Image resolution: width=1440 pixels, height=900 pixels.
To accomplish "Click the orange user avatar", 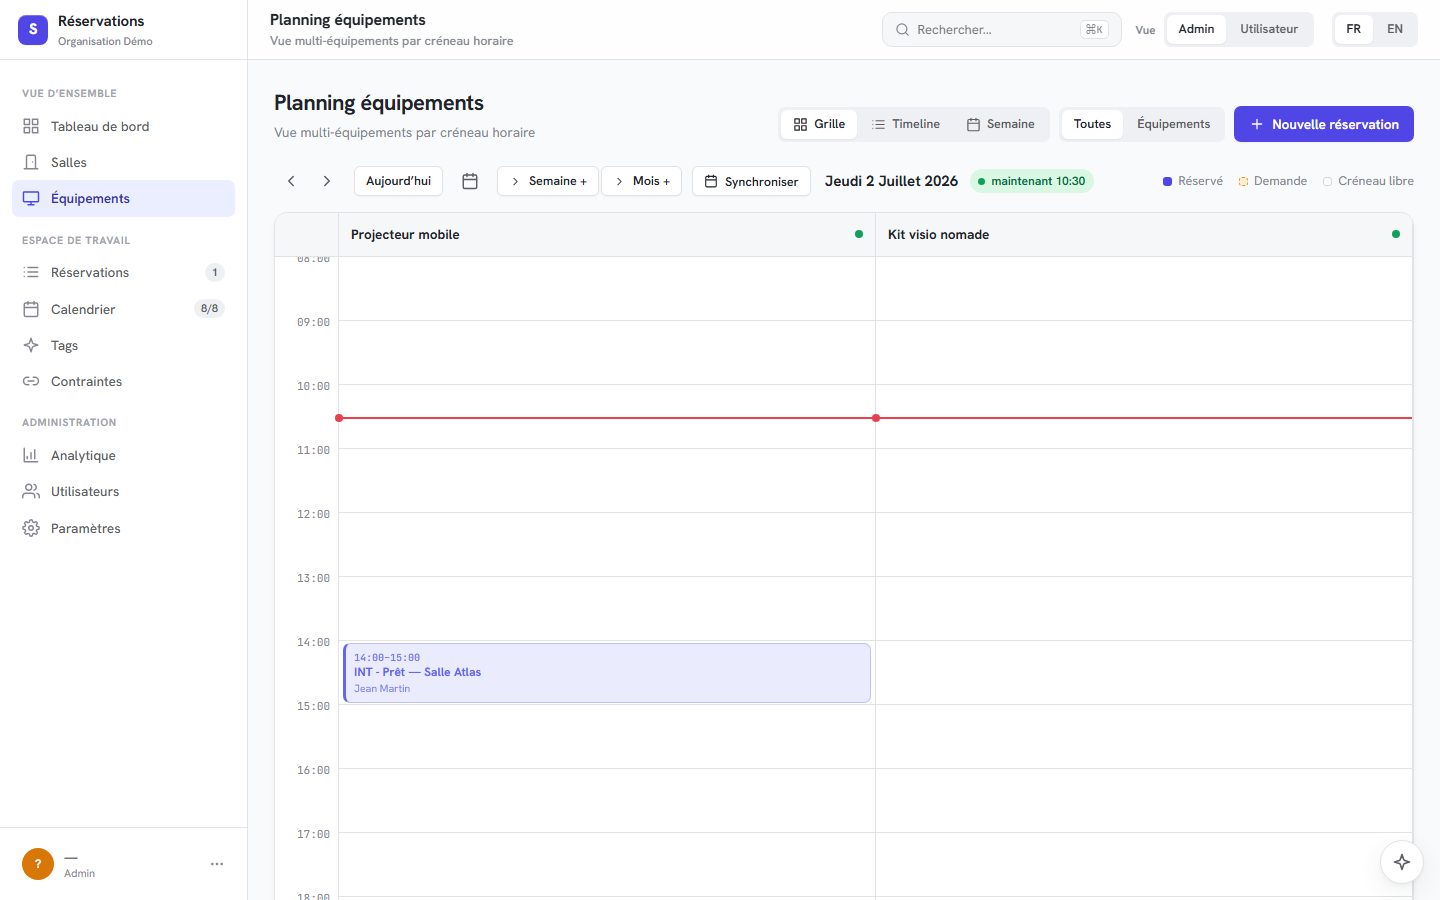I will (x=38, y=864).
